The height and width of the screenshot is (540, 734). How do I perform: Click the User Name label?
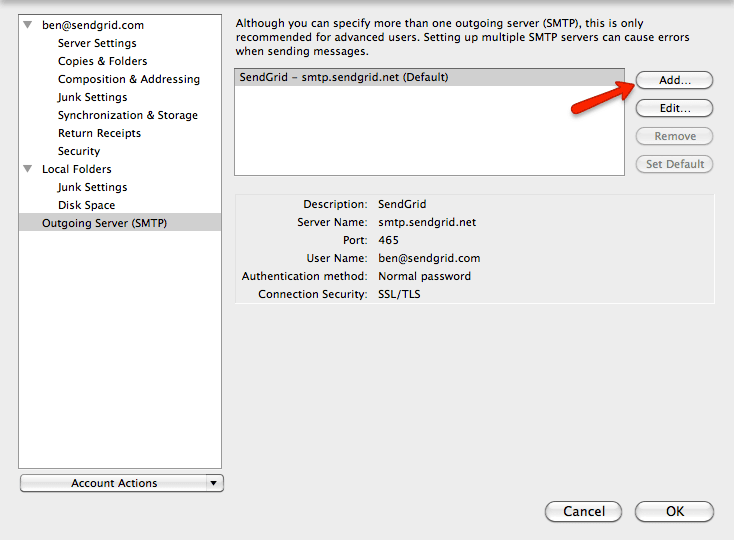click(x=337, y=258)
